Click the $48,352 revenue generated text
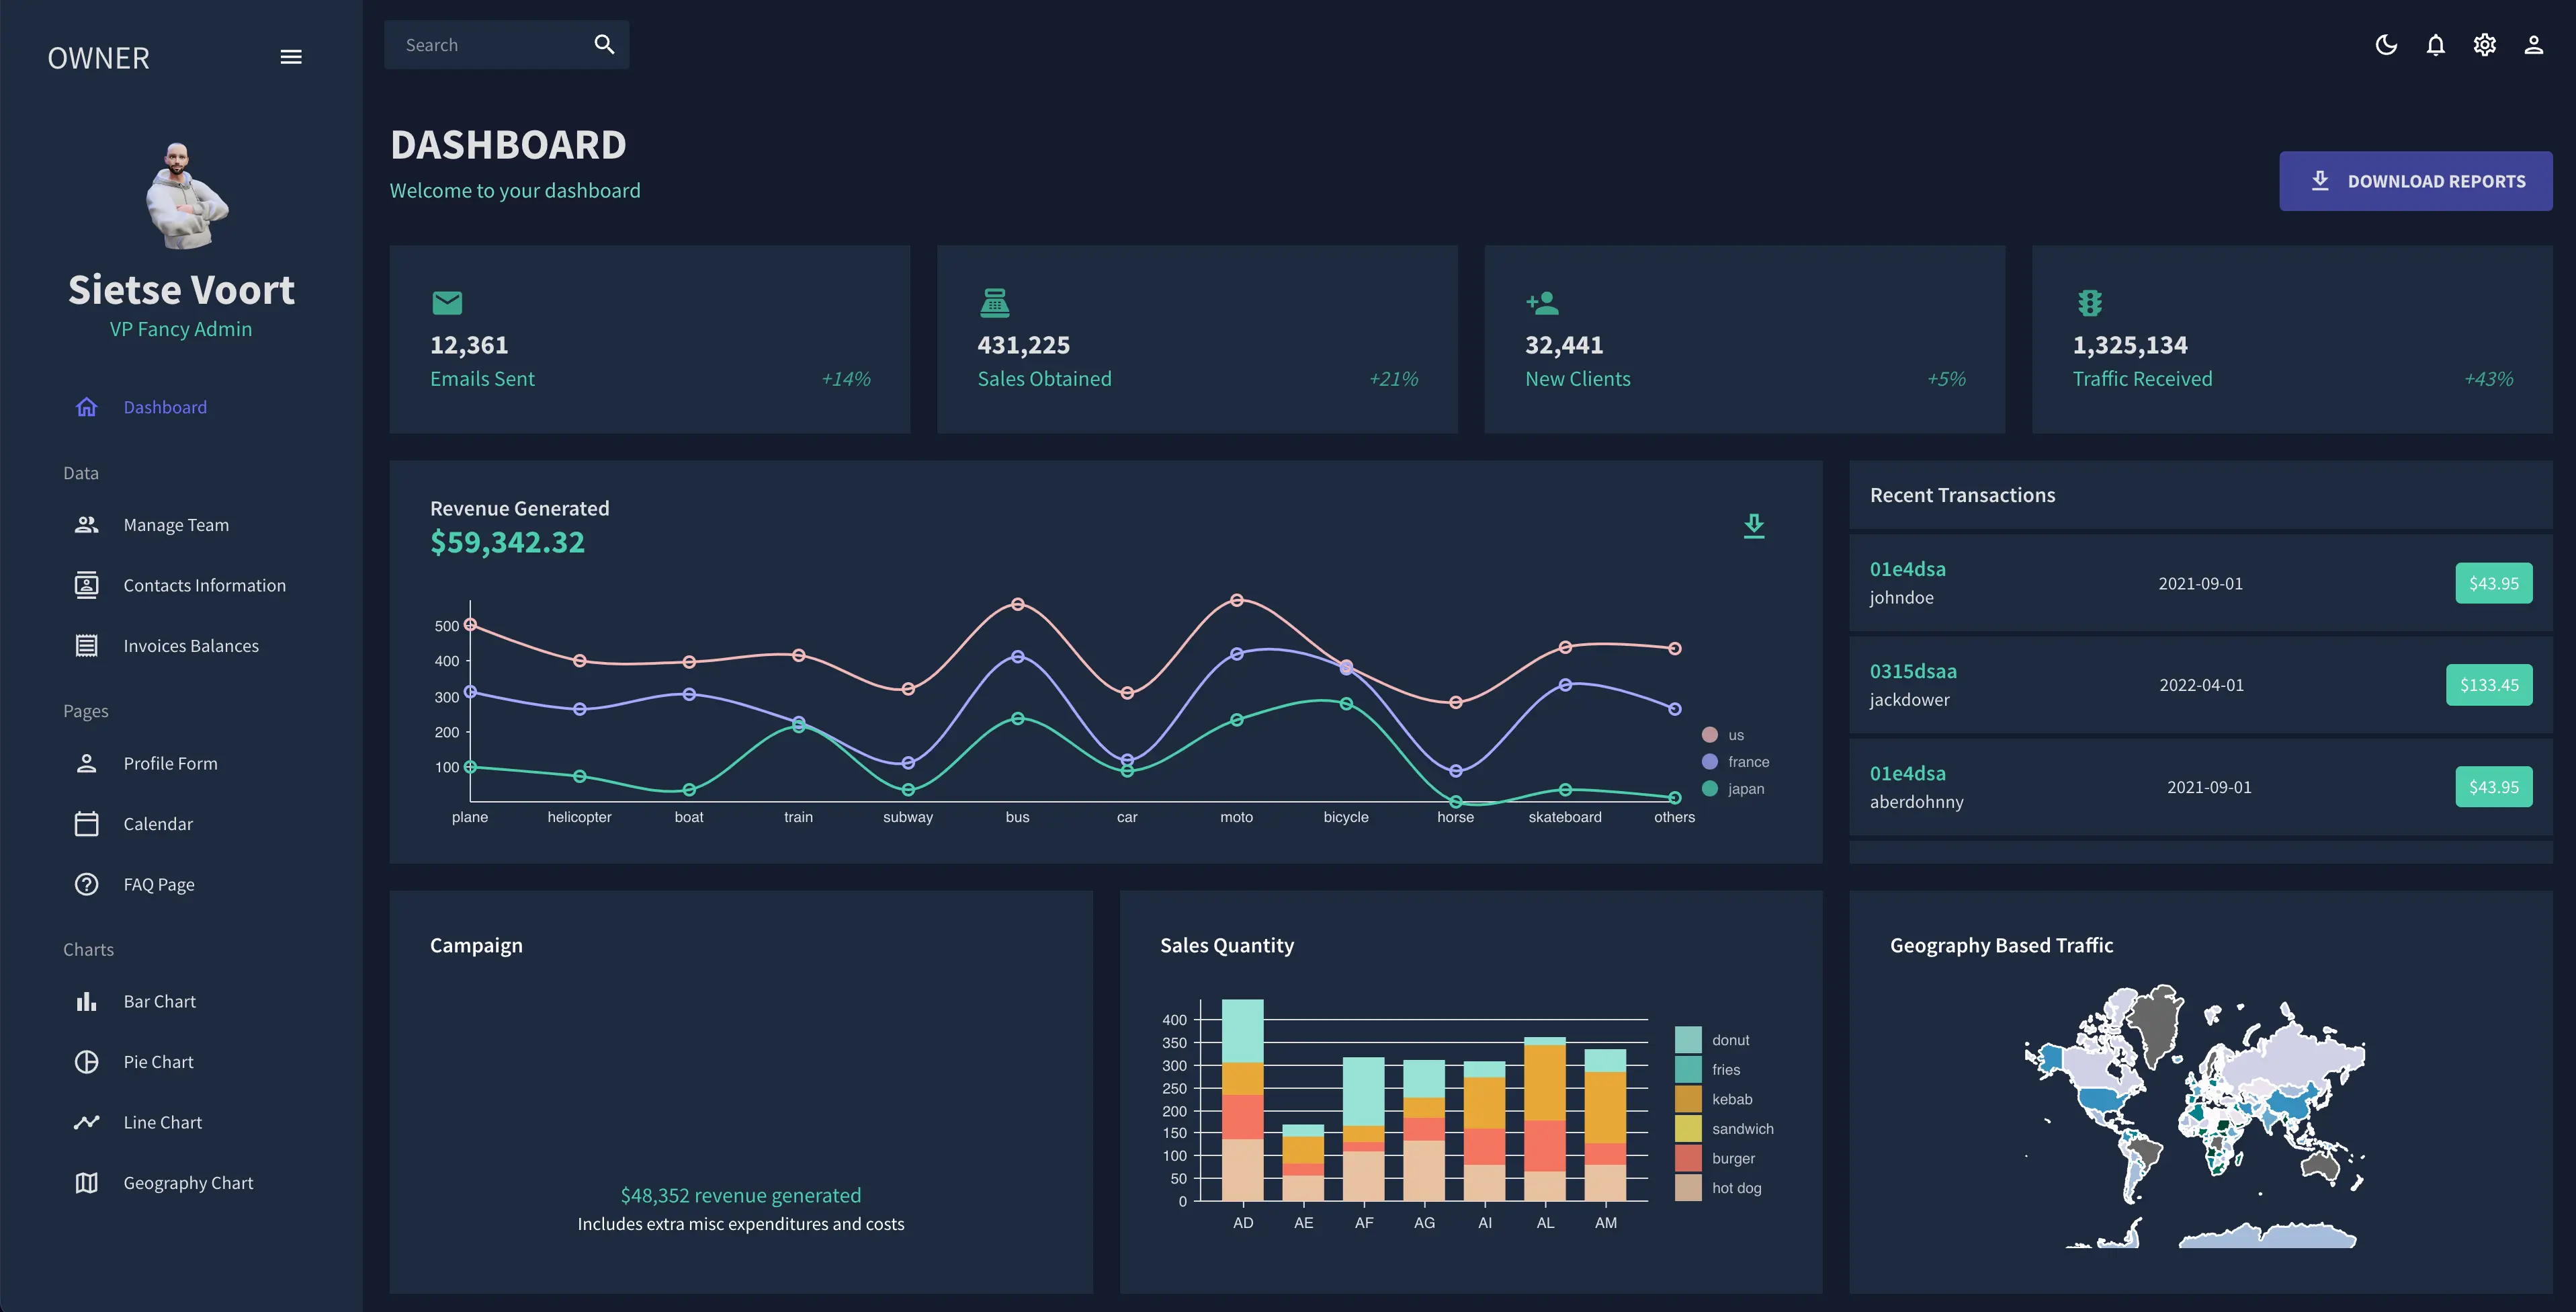 coord(741,1195)
